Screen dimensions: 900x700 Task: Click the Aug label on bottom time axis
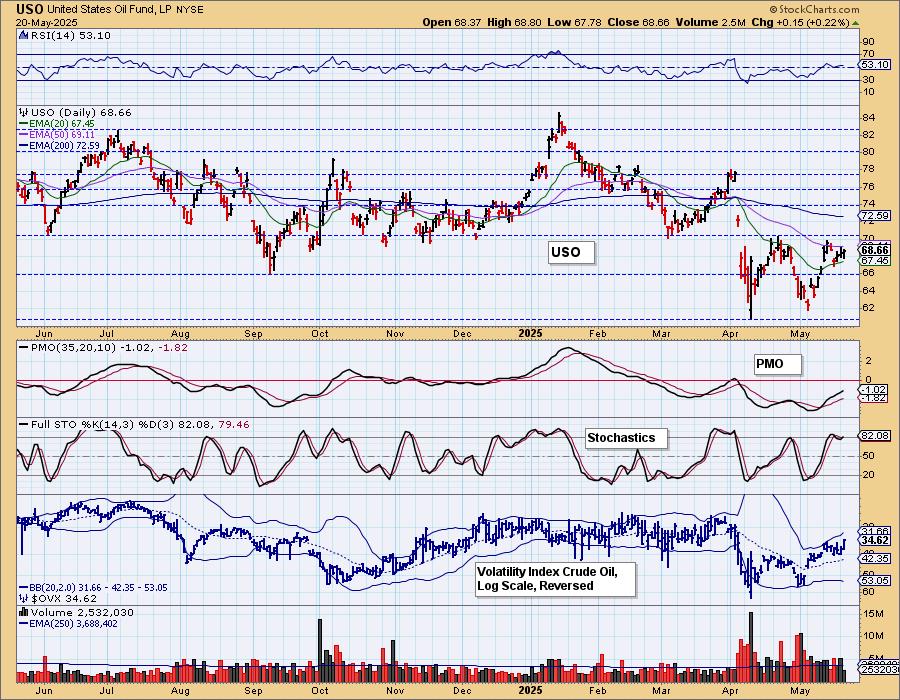(180, 691)
